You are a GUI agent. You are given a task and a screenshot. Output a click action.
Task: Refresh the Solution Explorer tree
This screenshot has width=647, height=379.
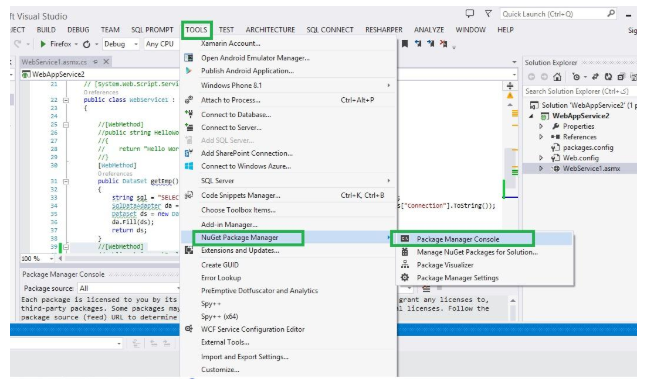608,77
